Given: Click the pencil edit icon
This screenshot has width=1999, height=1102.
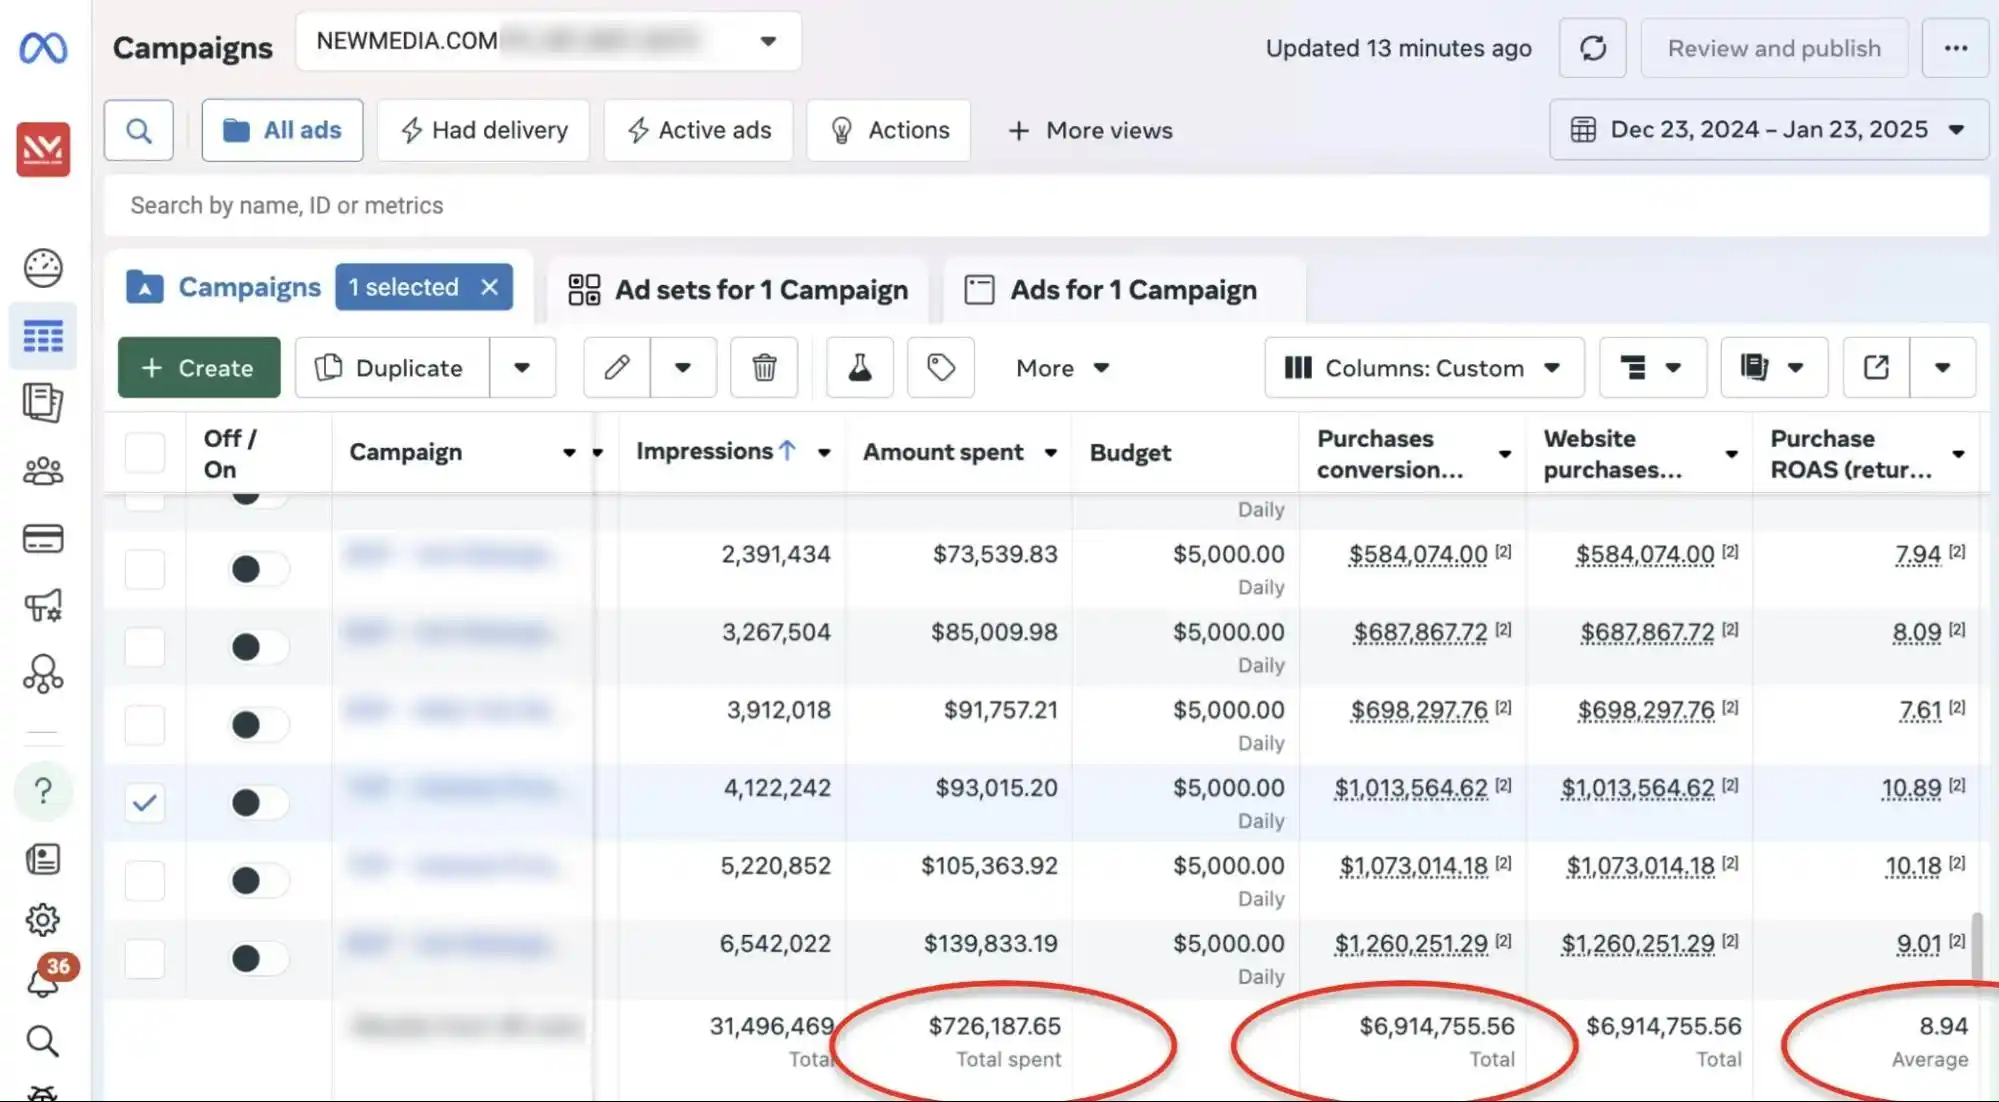Looking at the screenshot, I should tap(617, 368).
